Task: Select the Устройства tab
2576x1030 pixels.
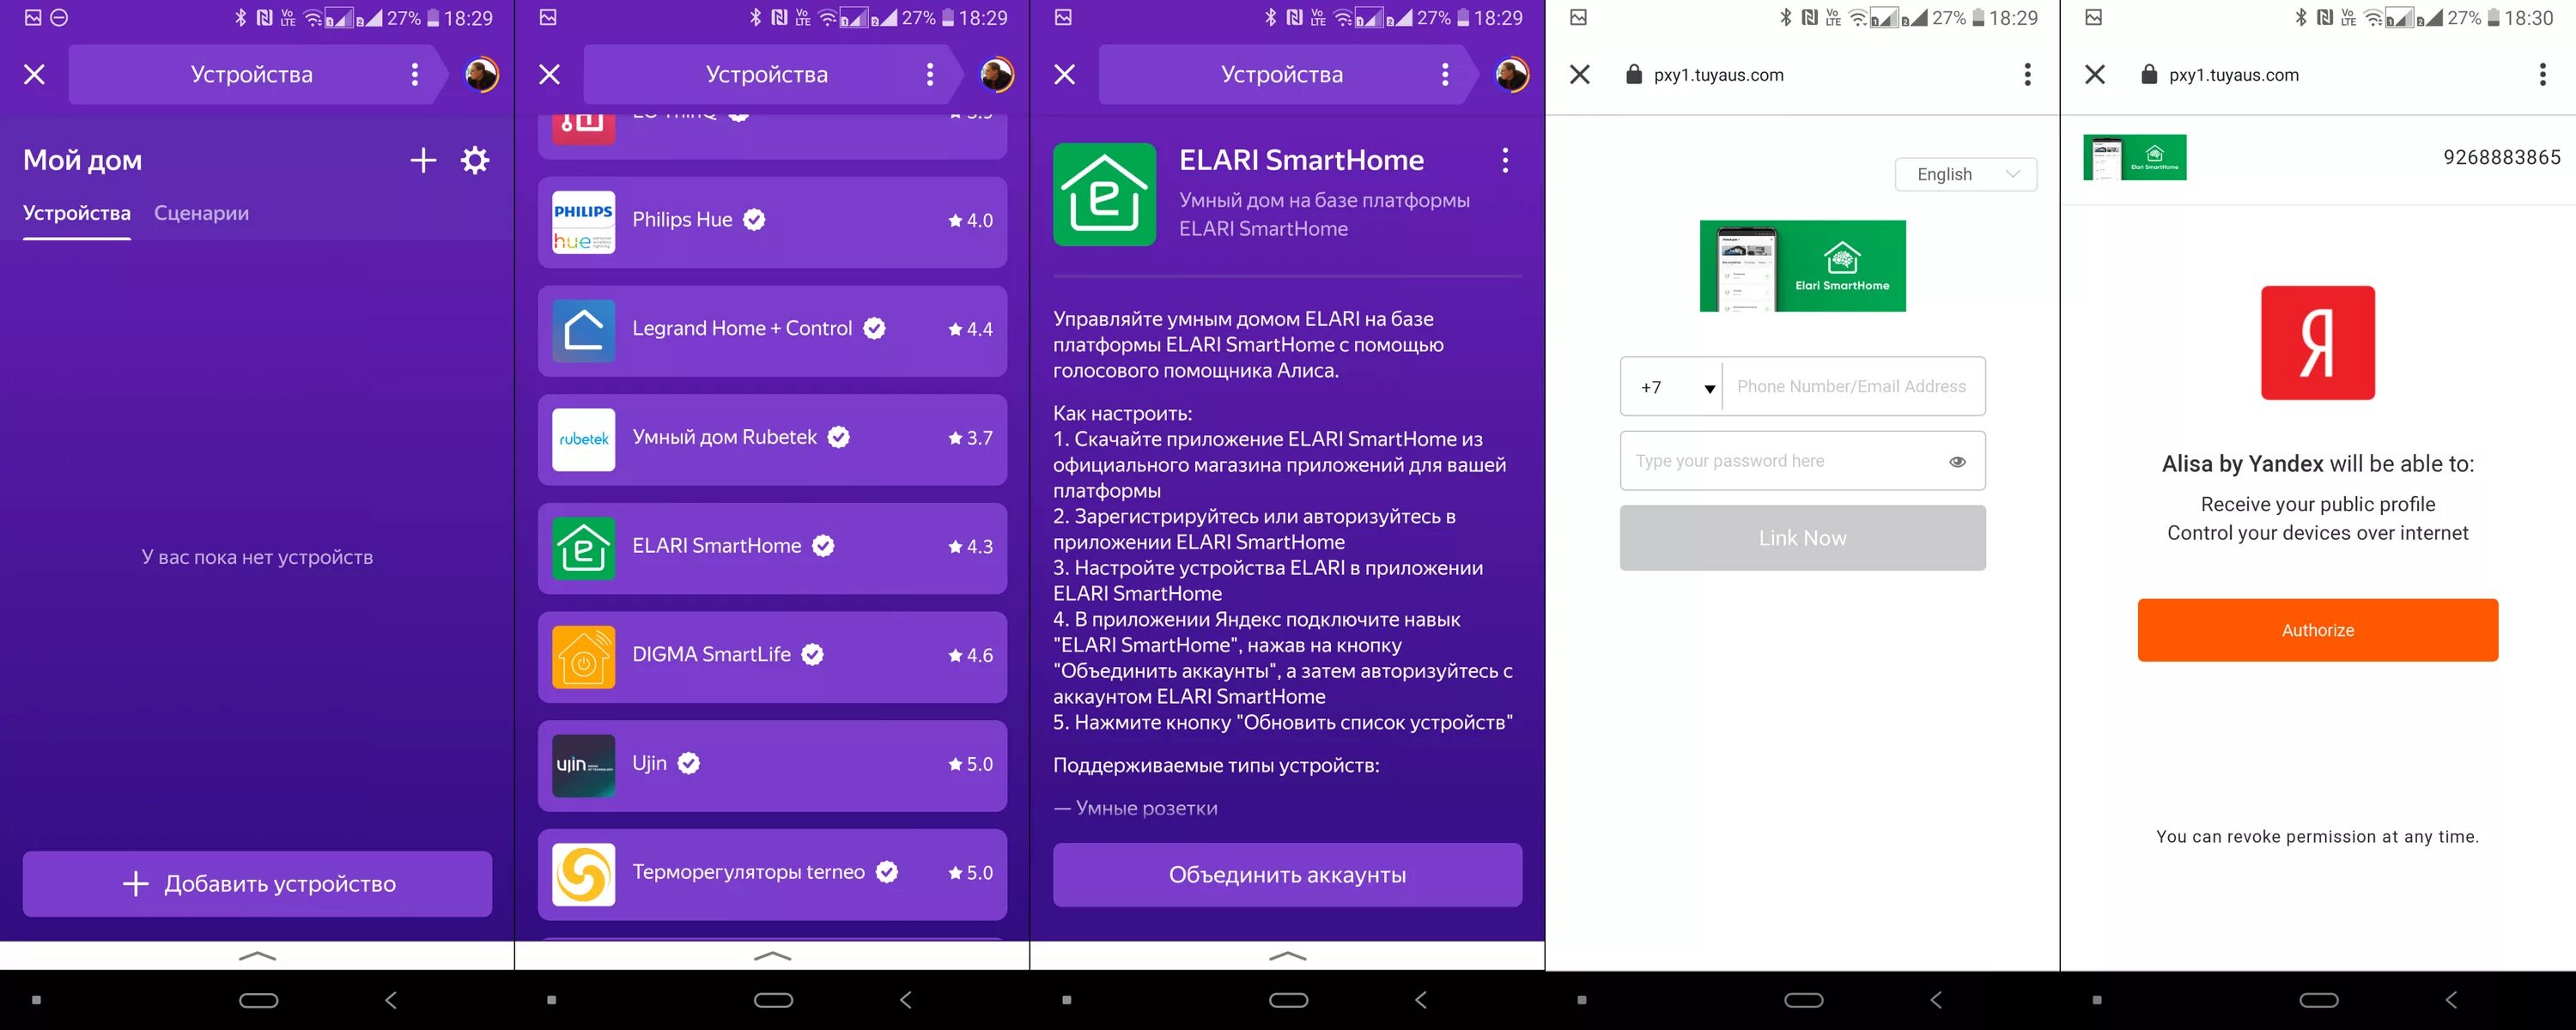Action: [x=74, y=214]
